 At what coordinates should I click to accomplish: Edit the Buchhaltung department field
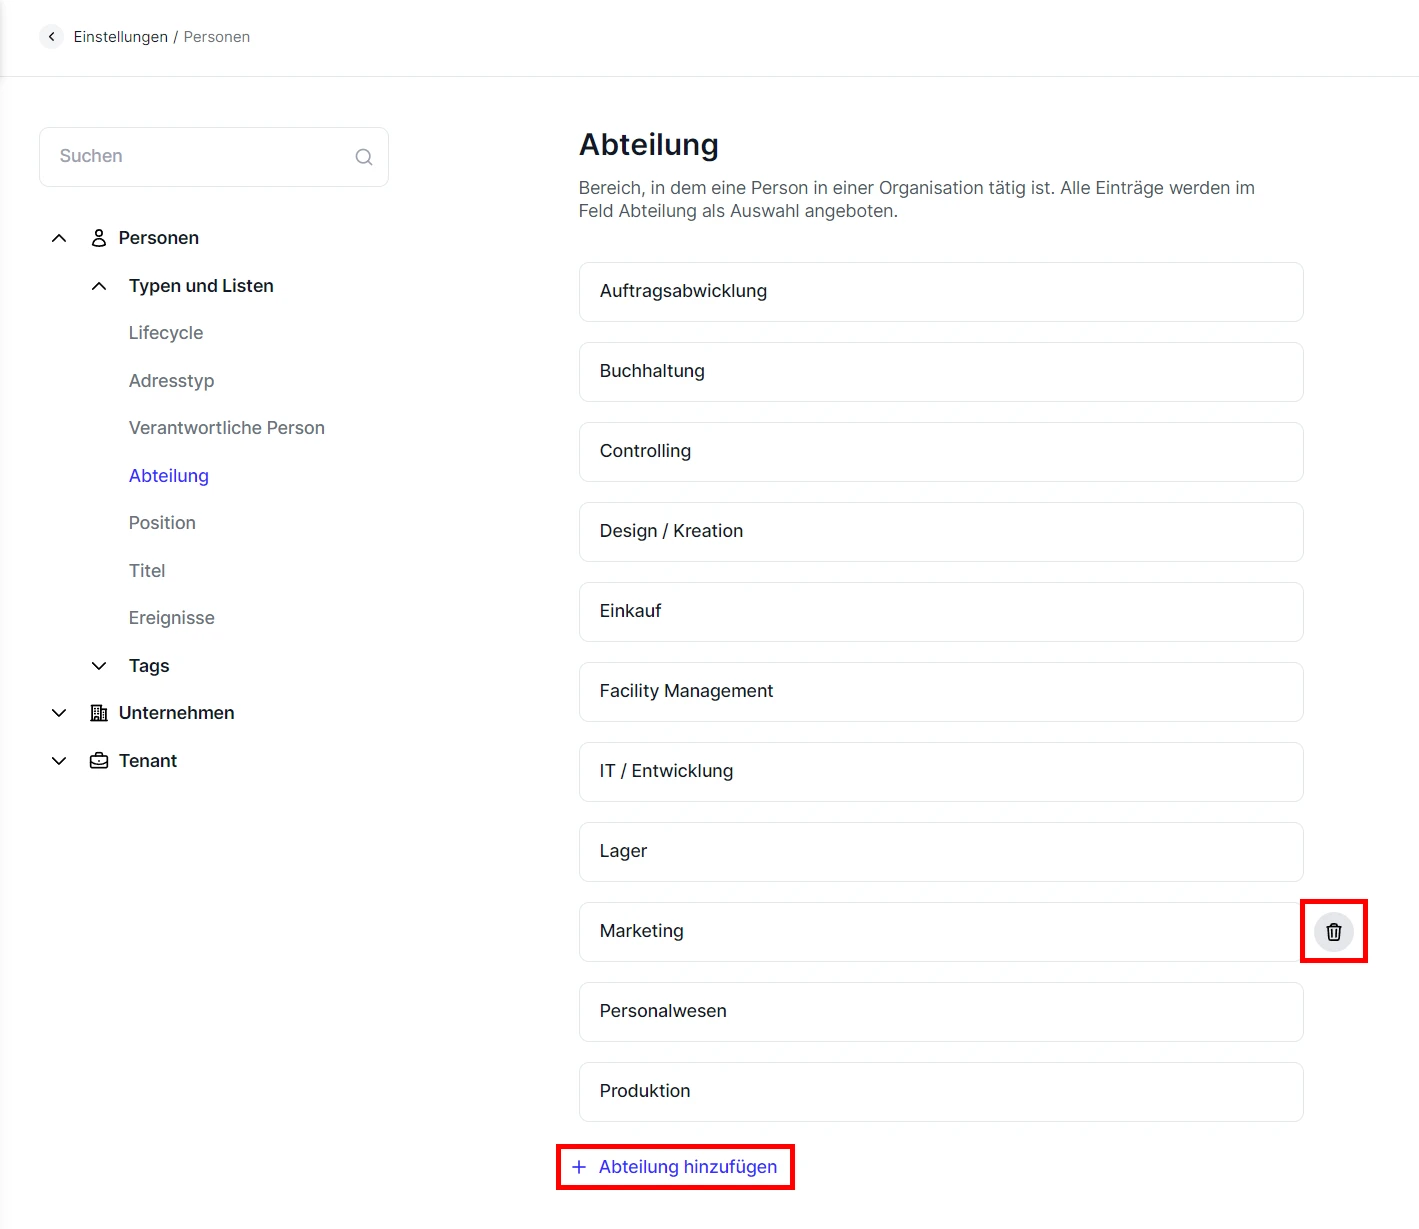(940, 372)
